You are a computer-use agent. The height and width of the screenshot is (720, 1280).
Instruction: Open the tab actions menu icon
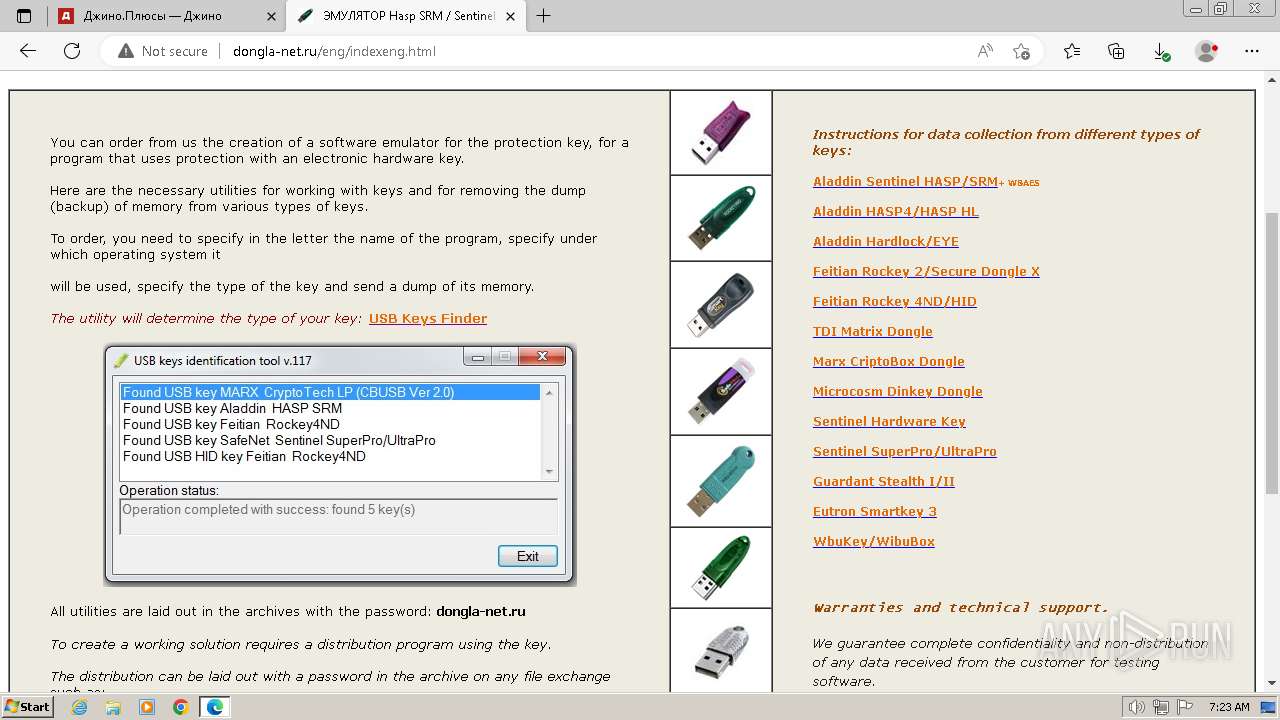coord(24,16)
